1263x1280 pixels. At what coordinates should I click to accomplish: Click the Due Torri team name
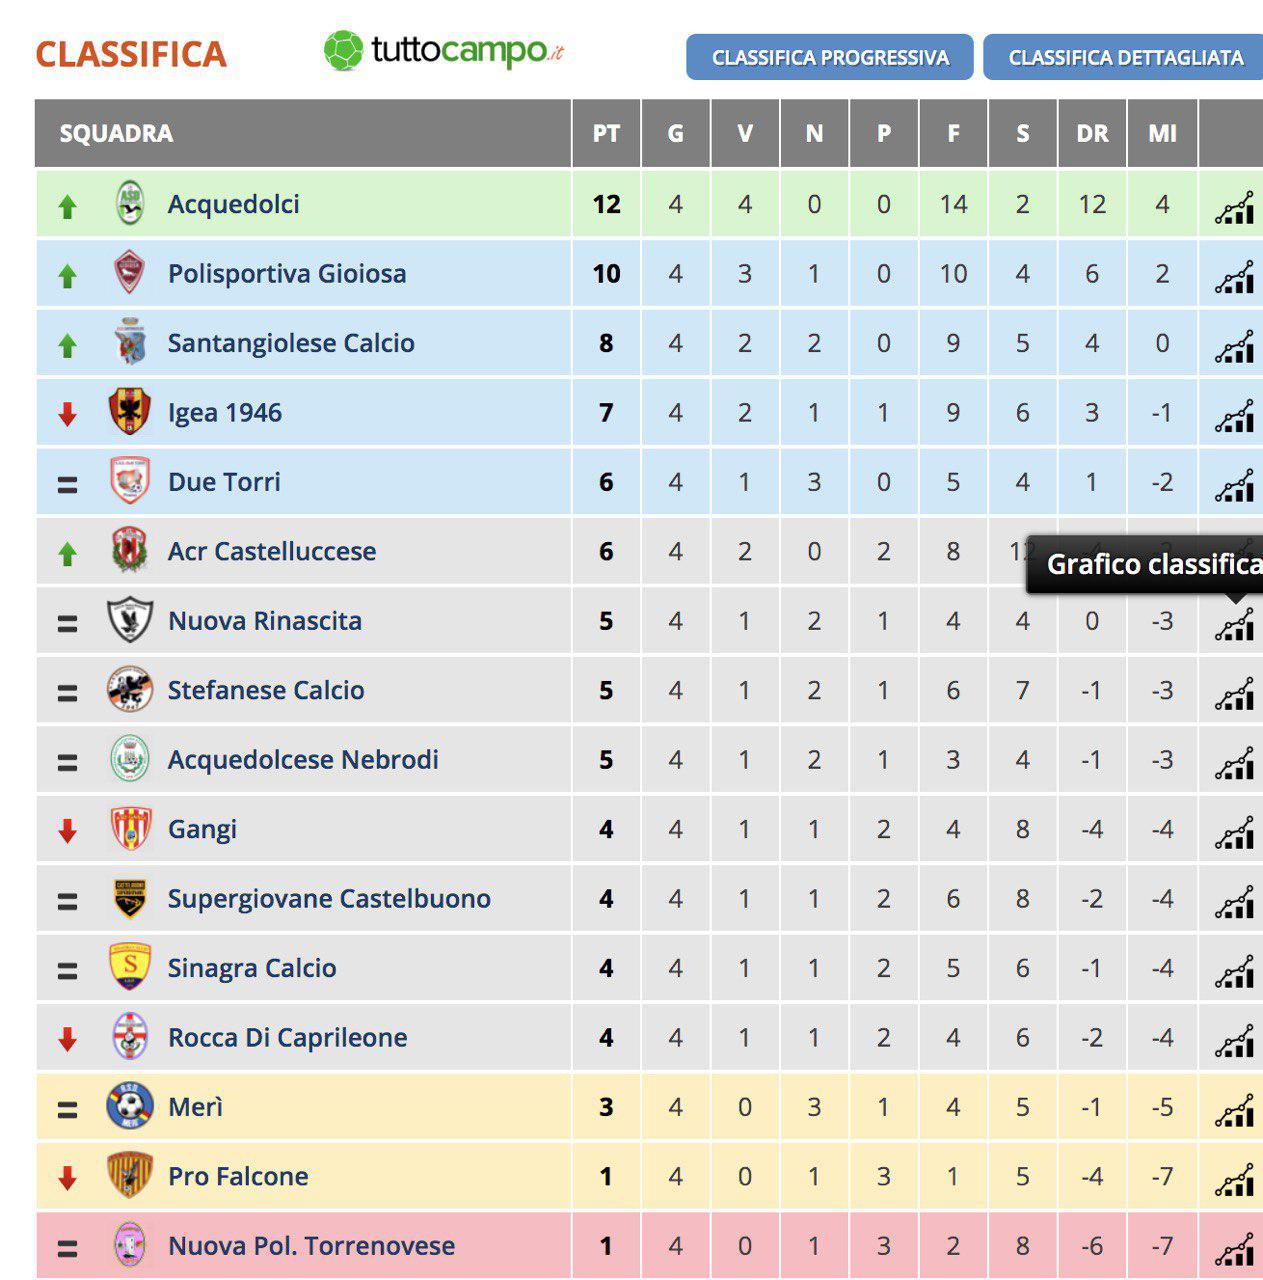click(224, 482)
